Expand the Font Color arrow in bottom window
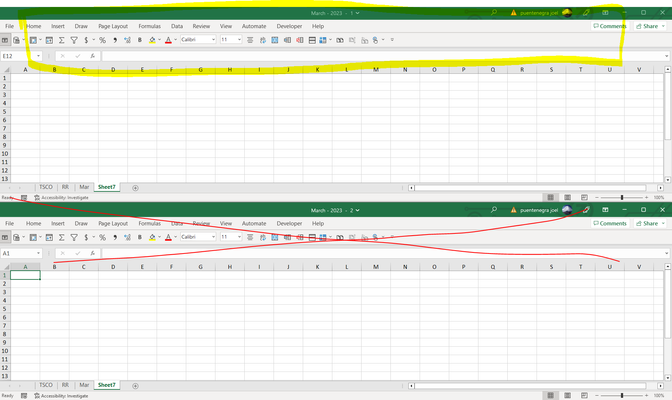The image size is (672, 400). (175, 237)
